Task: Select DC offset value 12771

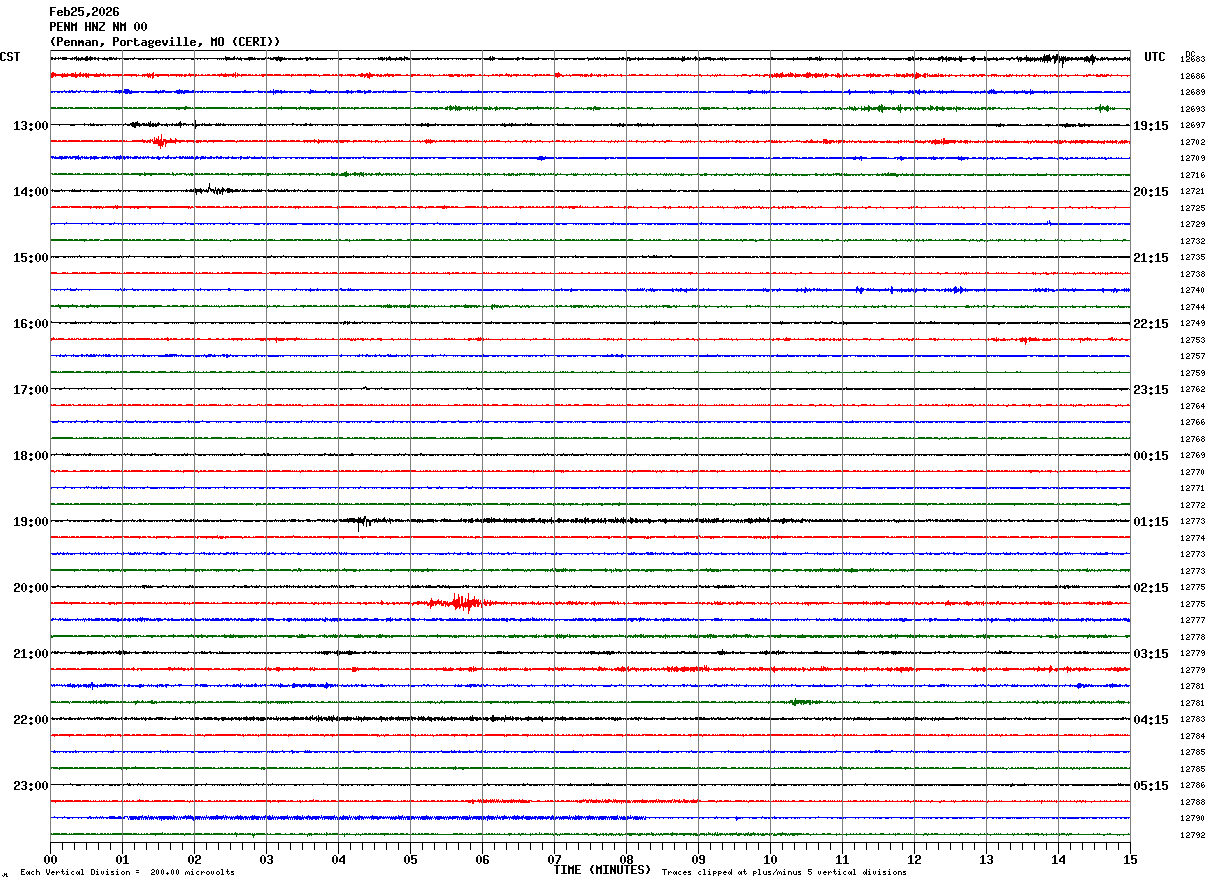Action: 1192,488
